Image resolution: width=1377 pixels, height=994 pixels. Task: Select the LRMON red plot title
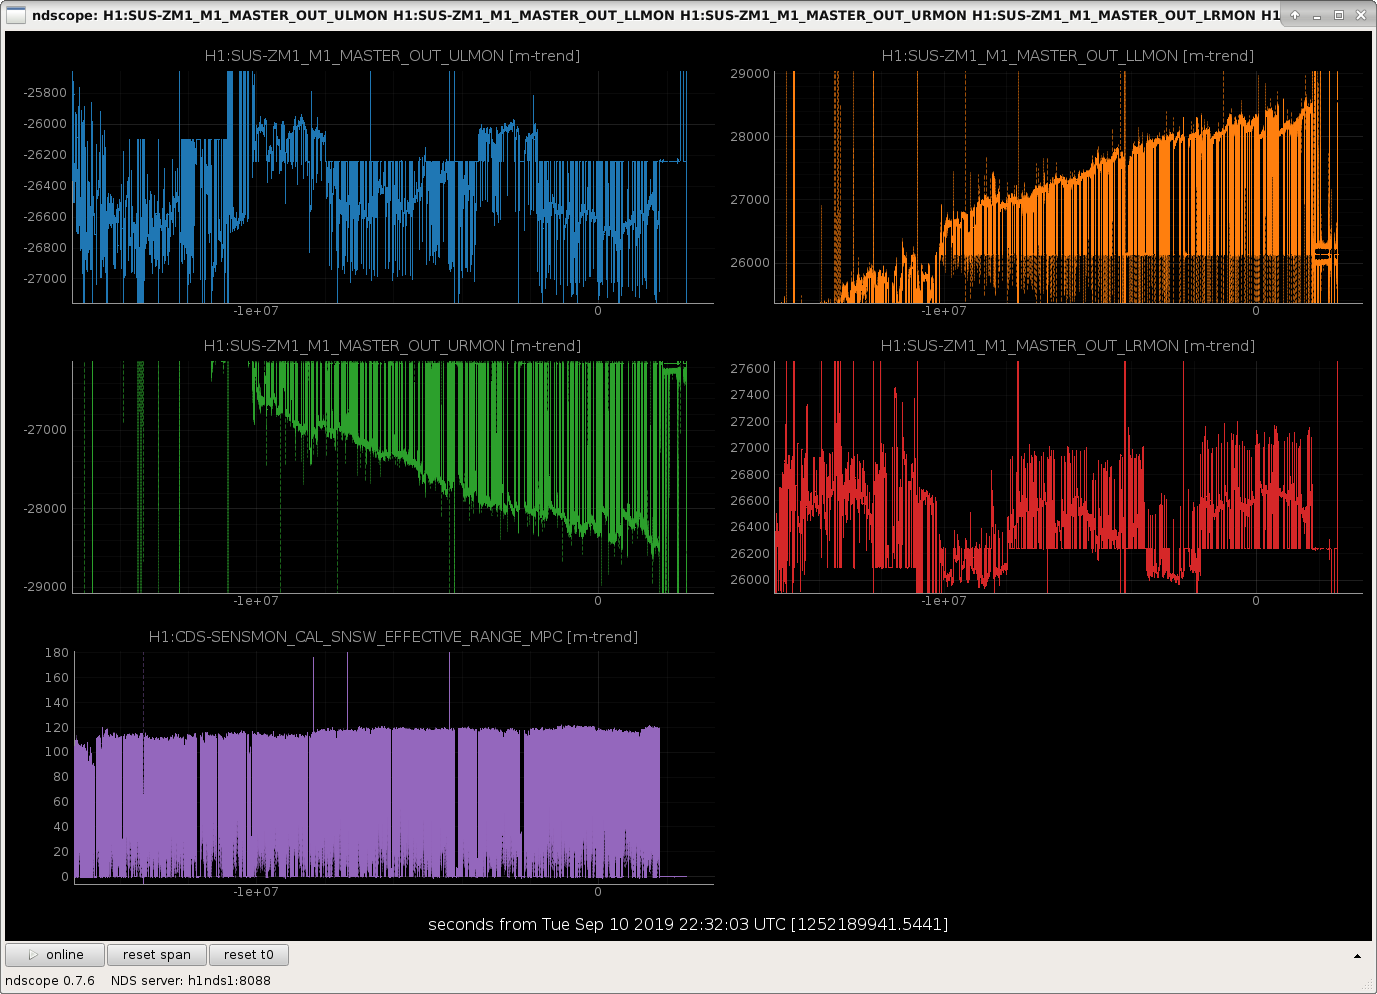1067,346
